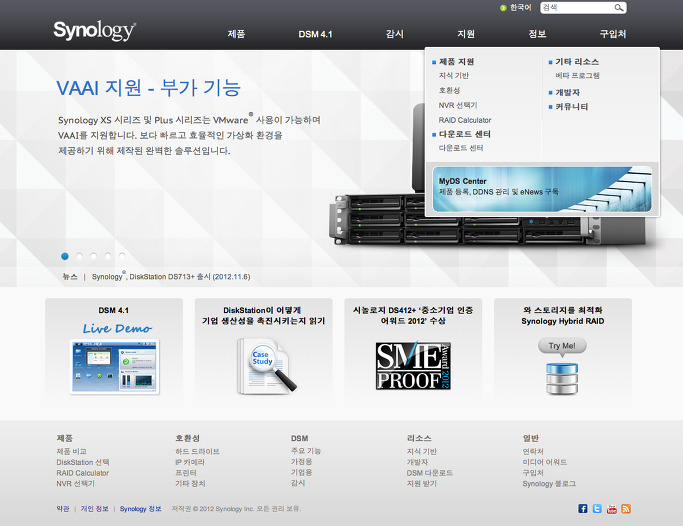The height and width of the screenshot is (526, 683).
Task: Open footer link 주요 기능
Action: (306, 451)
